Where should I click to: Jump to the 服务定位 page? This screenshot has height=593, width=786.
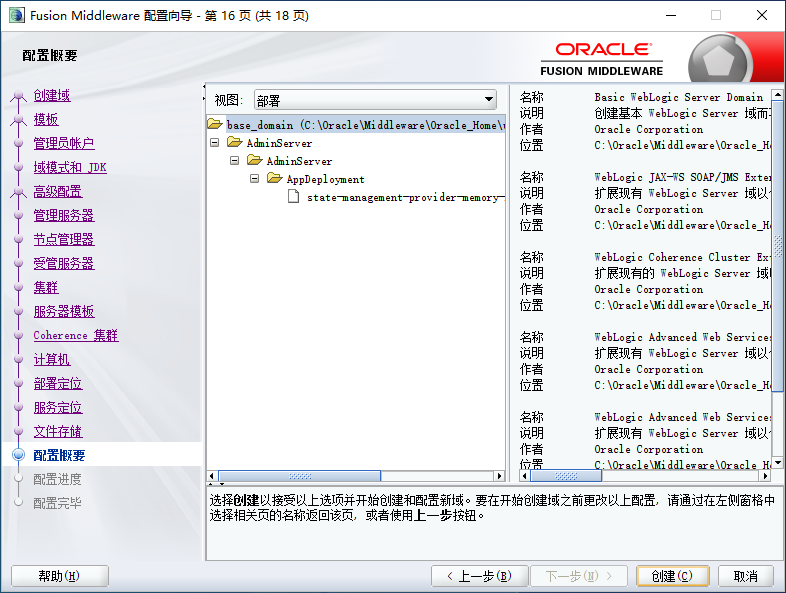(58, 408)
